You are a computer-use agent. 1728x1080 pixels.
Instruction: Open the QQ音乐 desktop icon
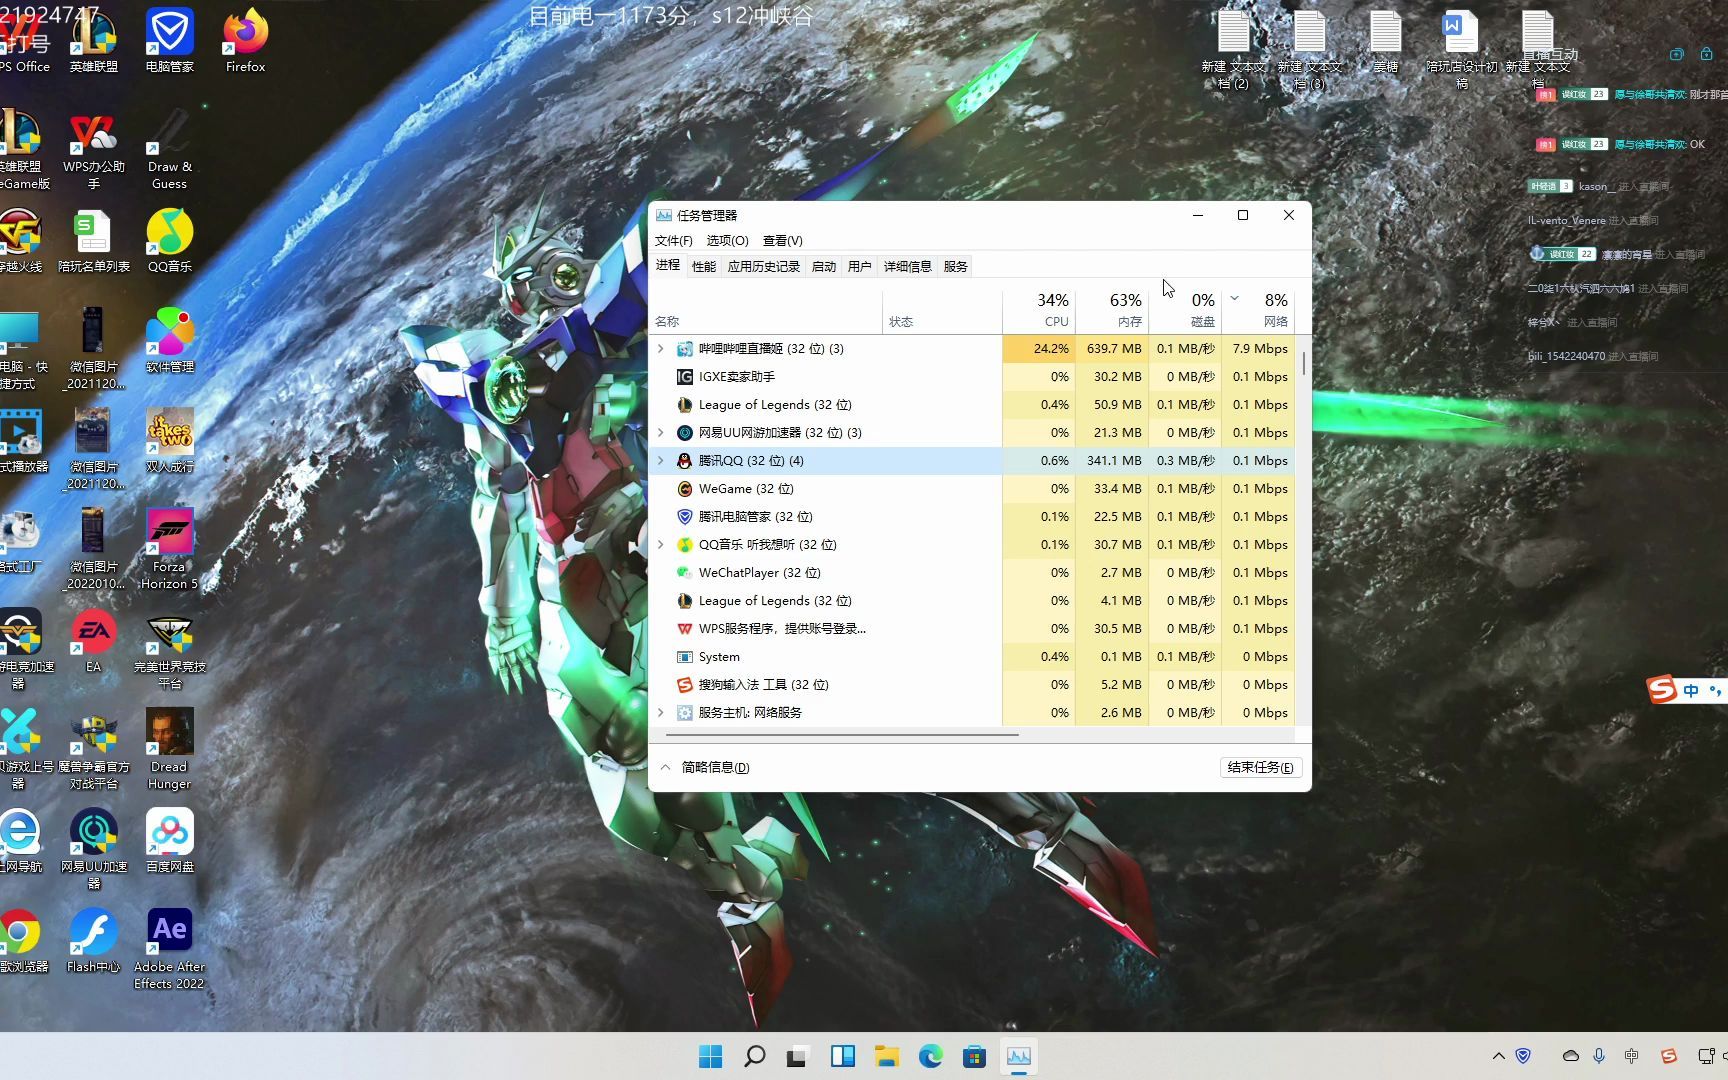169,240
